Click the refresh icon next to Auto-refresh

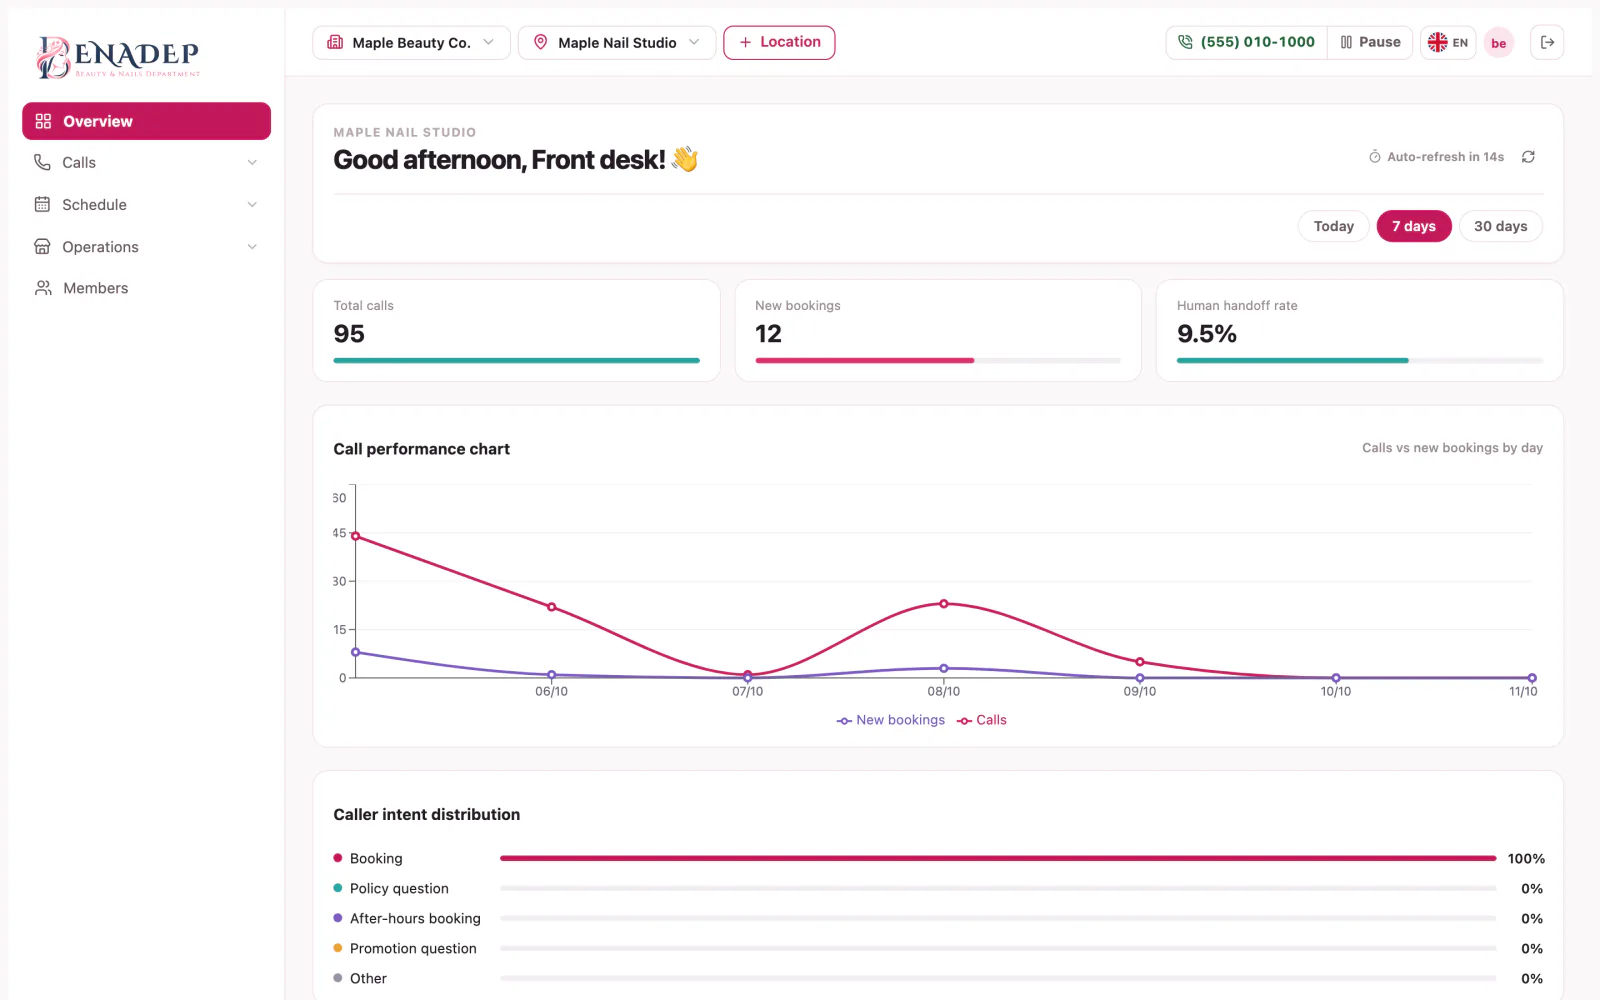[1528, 157]
